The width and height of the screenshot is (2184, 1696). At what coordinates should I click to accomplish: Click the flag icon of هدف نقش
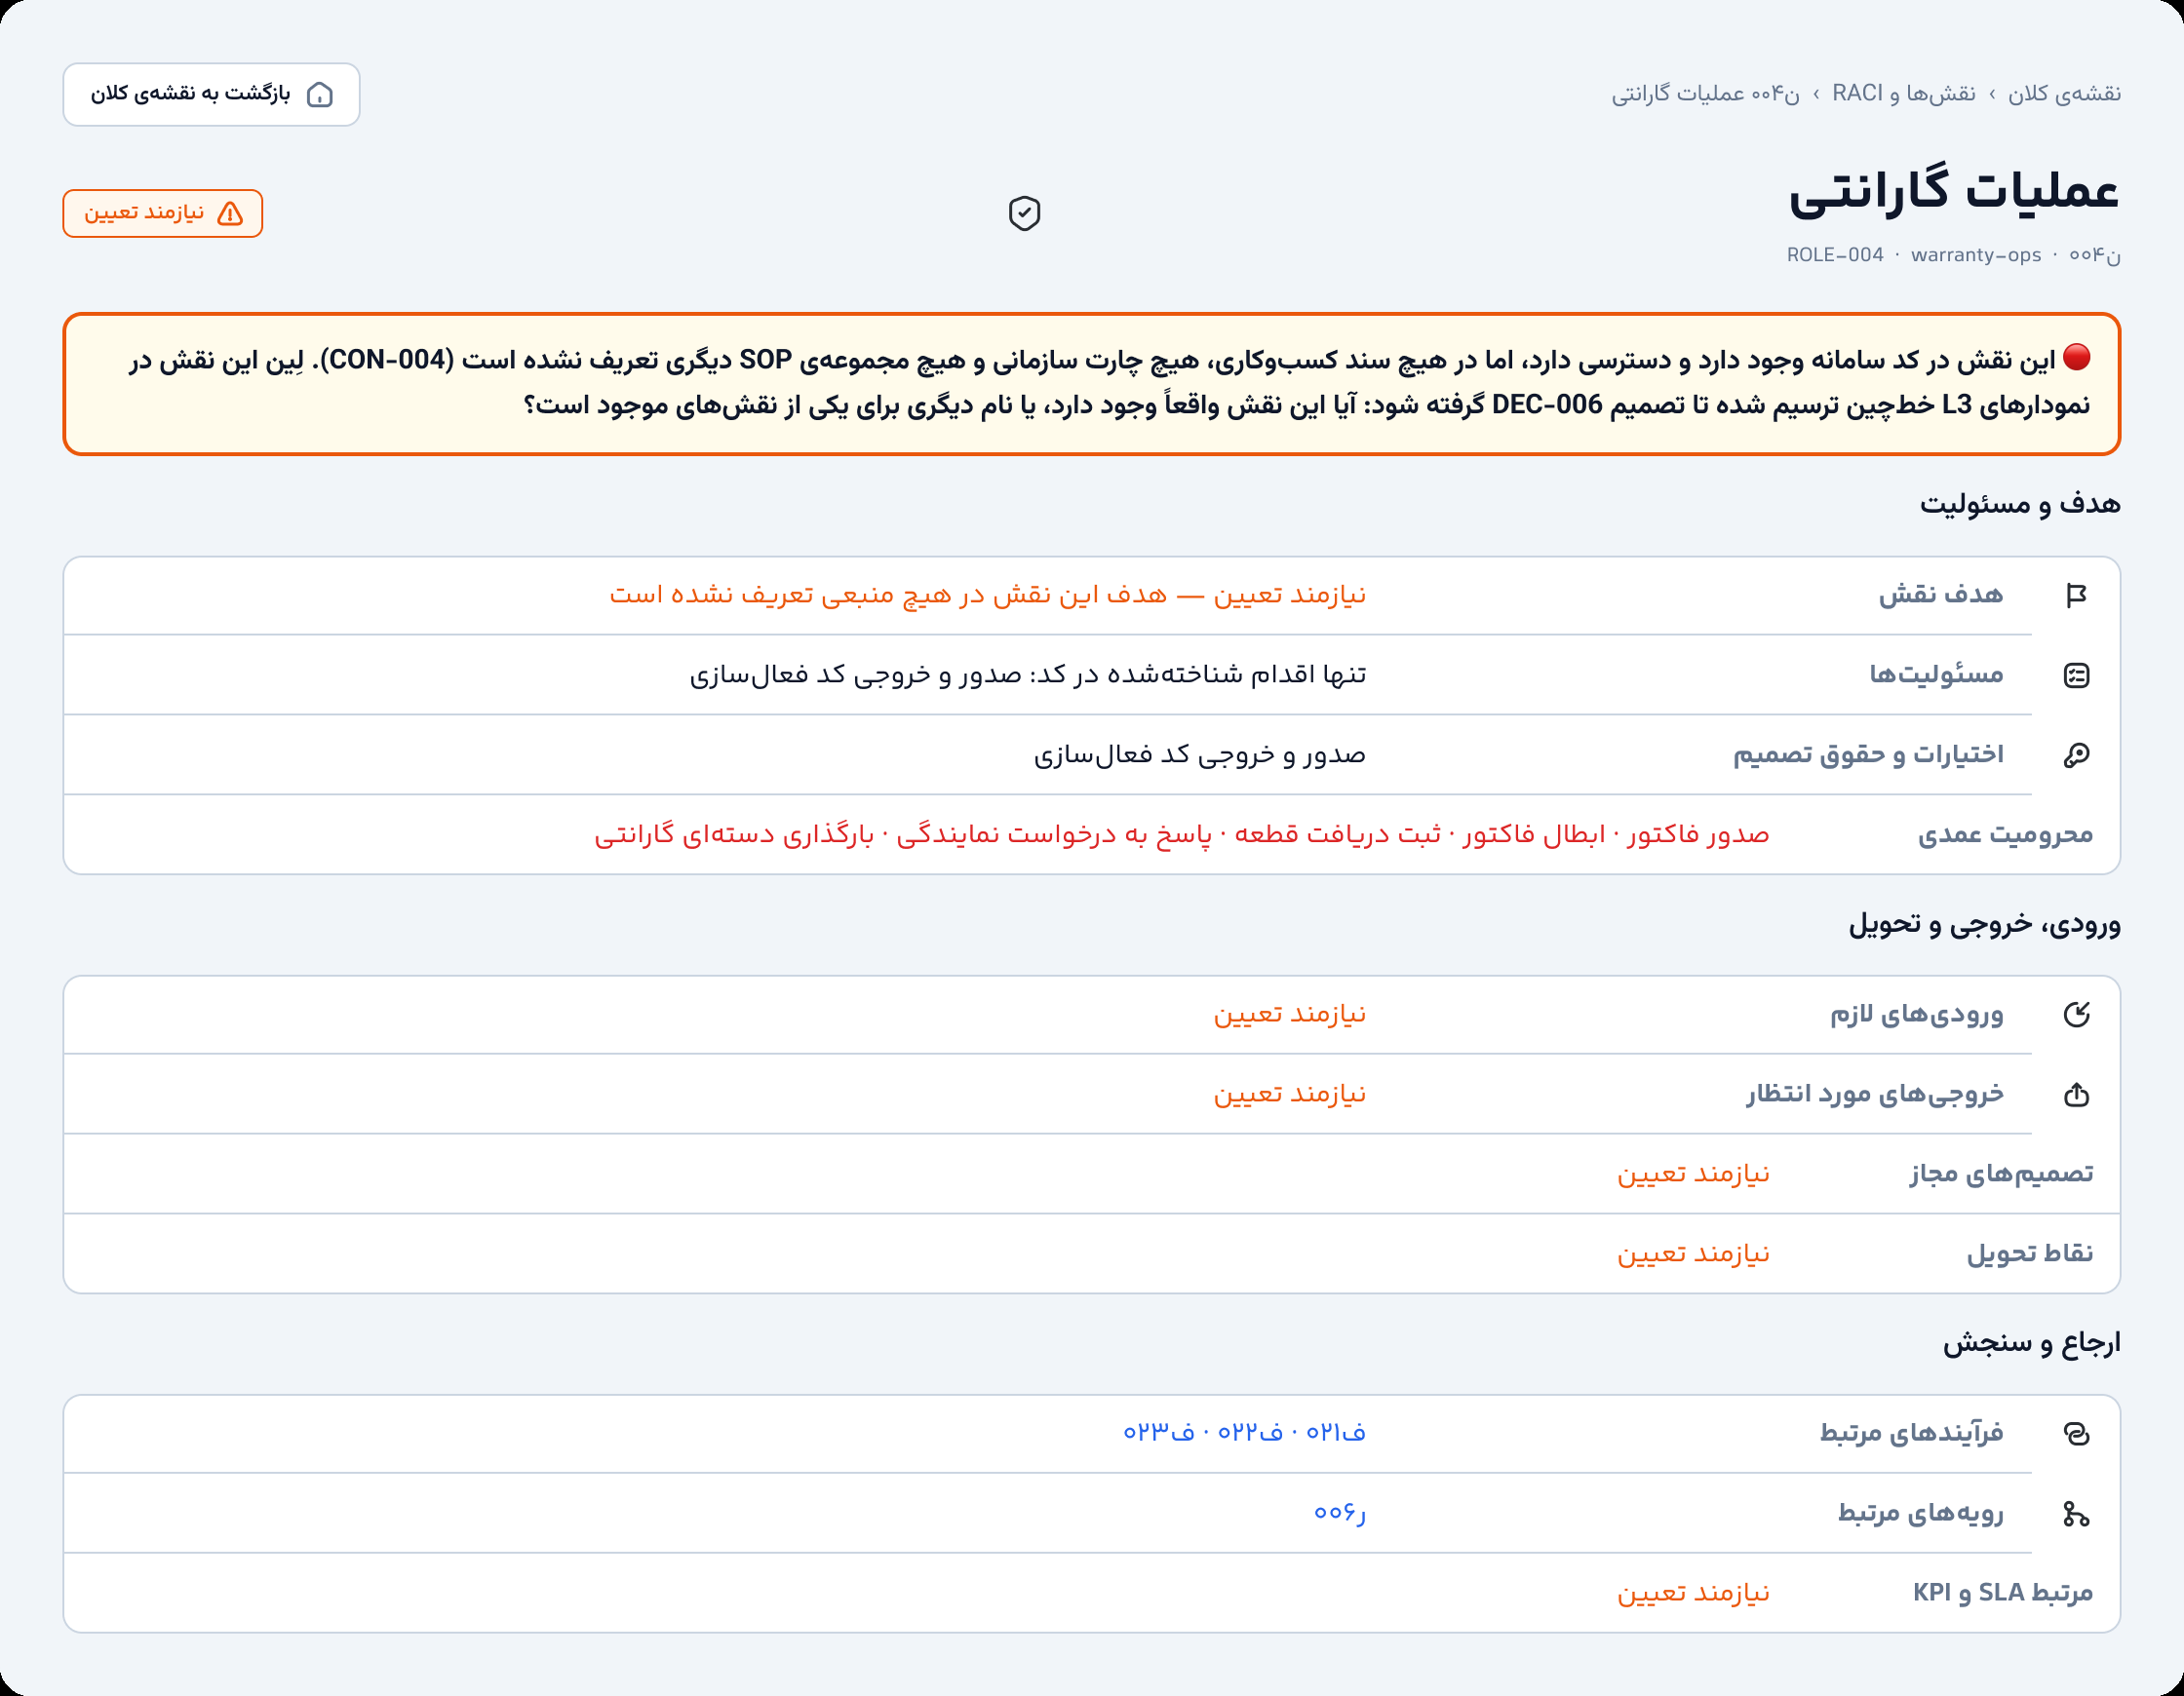click(x=2076, y=596)
